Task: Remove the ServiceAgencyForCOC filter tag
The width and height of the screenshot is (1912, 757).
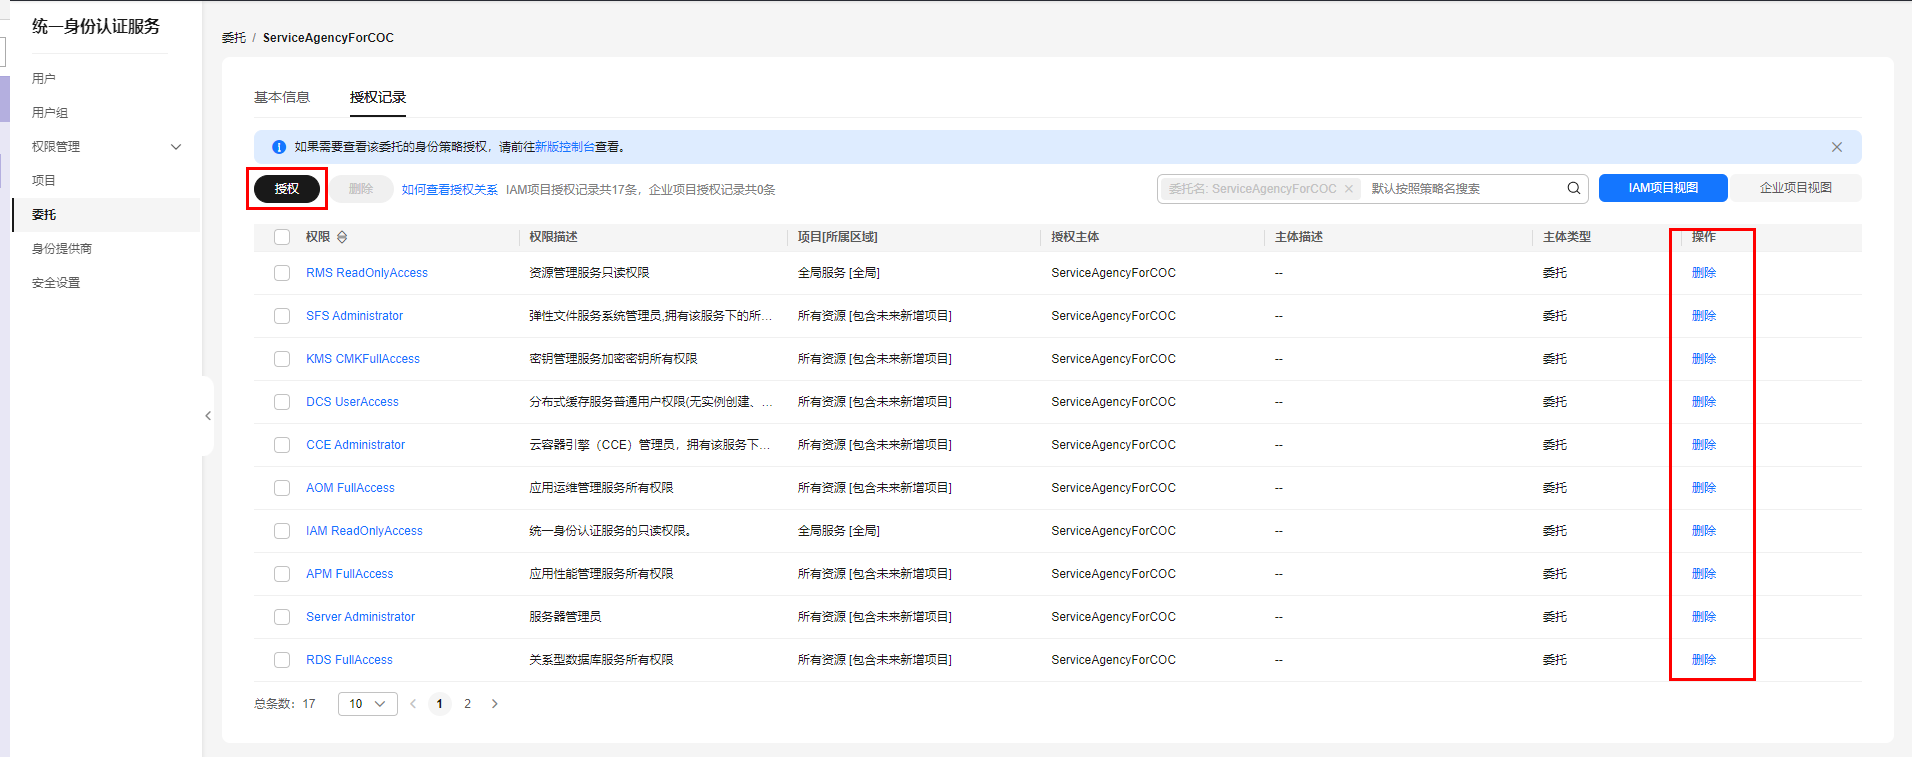Action: 1348,189
